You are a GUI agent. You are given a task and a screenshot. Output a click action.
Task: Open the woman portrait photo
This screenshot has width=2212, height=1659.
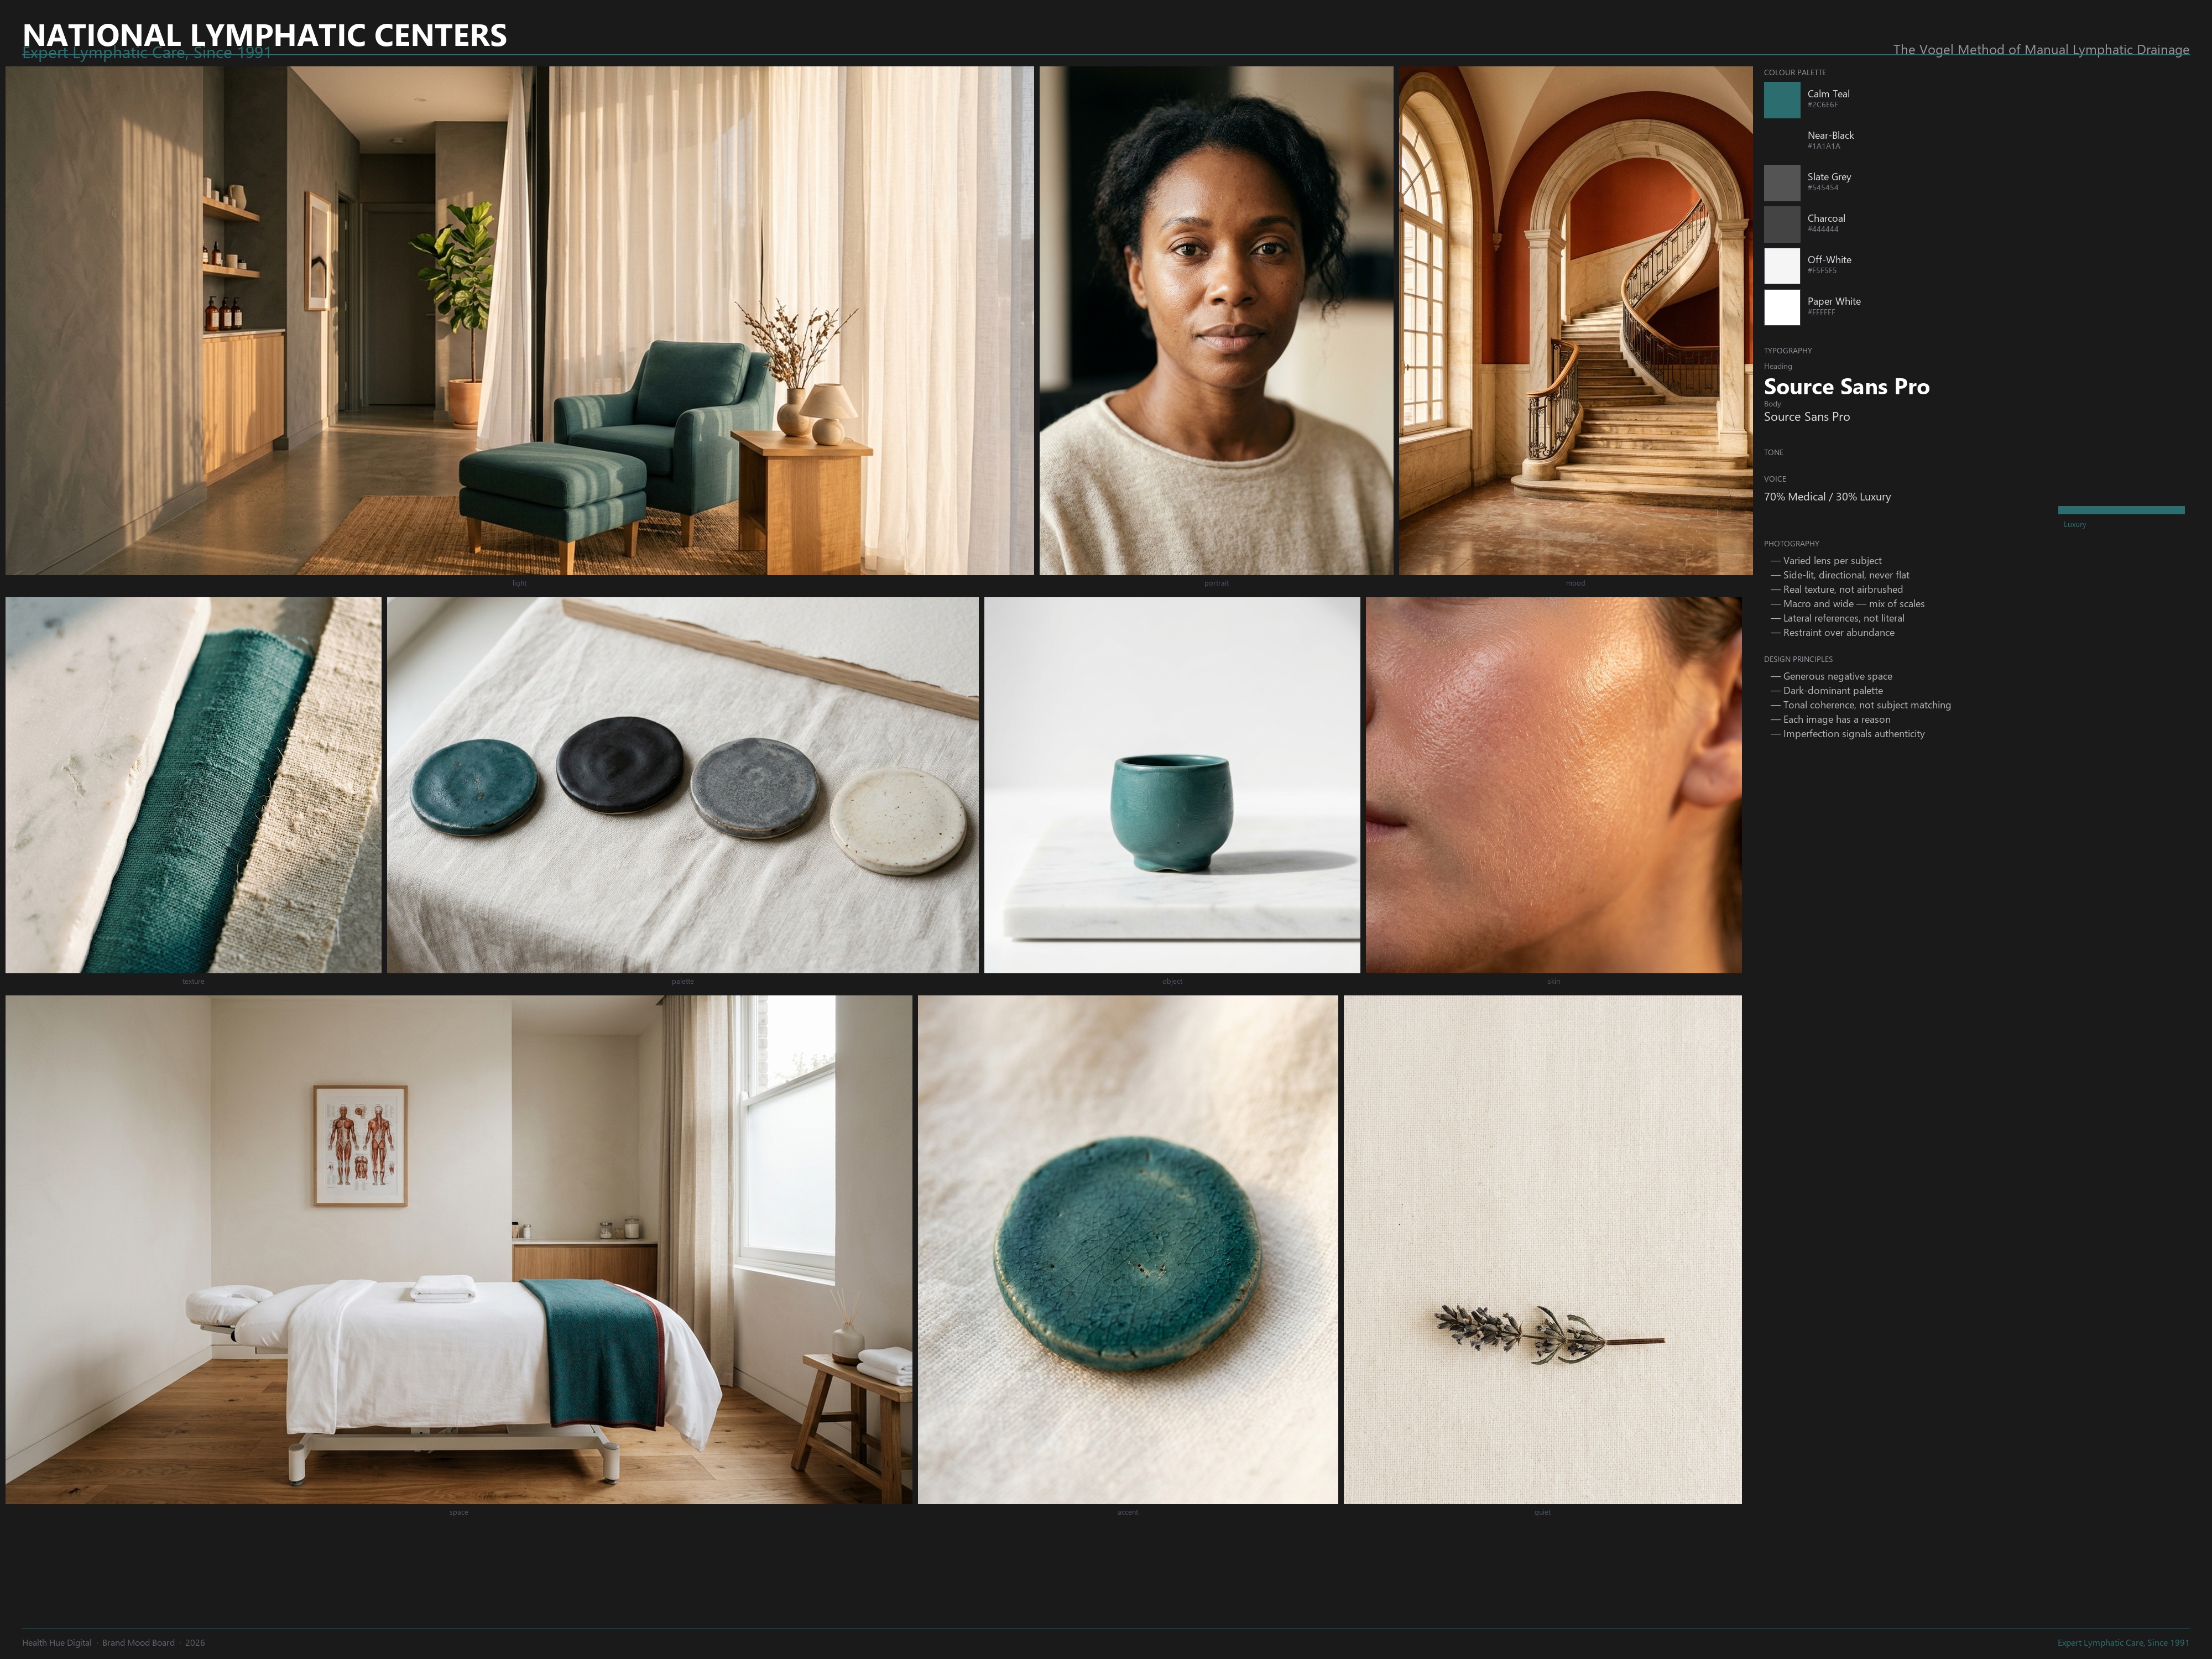(1216, 321)
